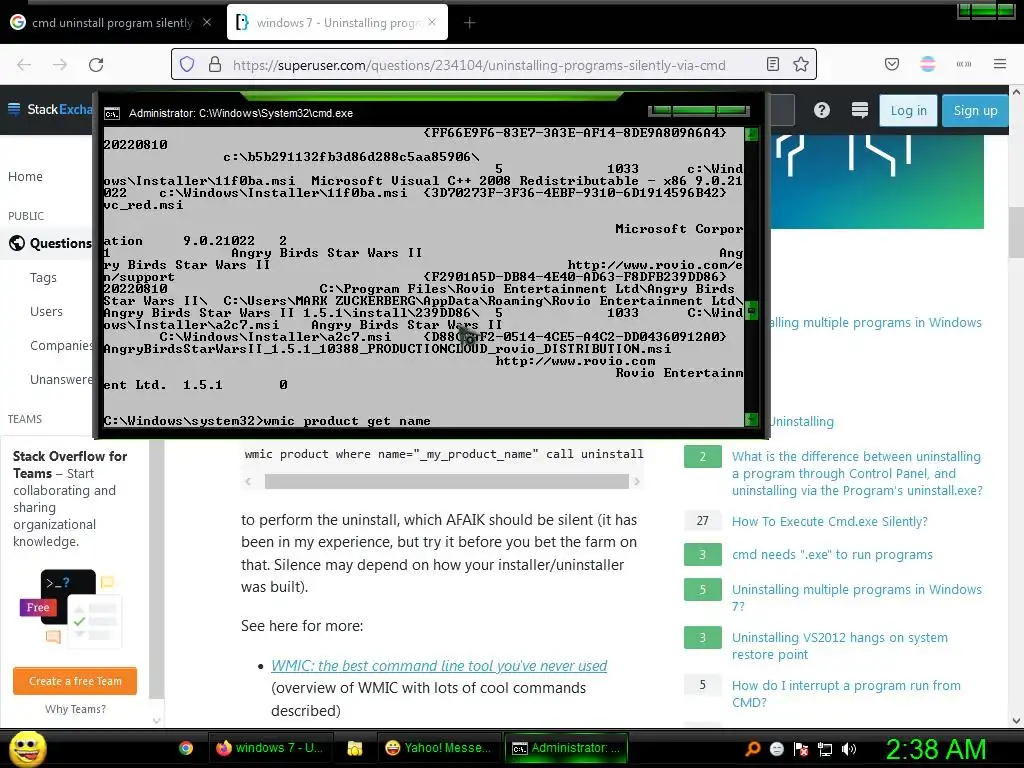Click the orange search tray icon
Viewport: 1024px width, 768px height.
tap(753, 748)
